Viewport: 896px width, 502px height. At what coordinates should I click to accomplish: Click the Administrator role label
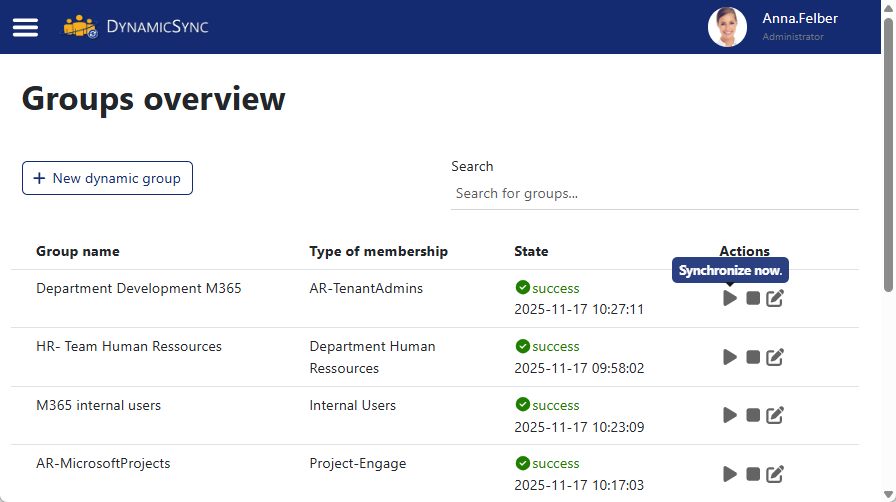click(x=793, y=37)
